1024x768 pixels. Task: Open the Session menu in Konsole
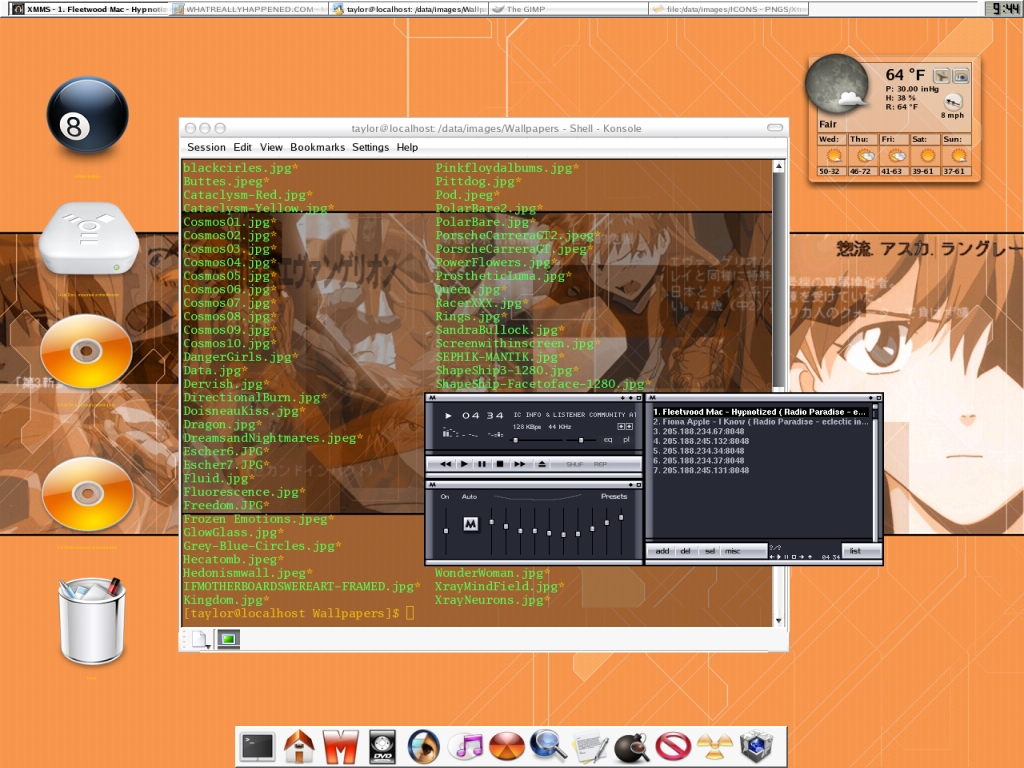coord(206,148)
